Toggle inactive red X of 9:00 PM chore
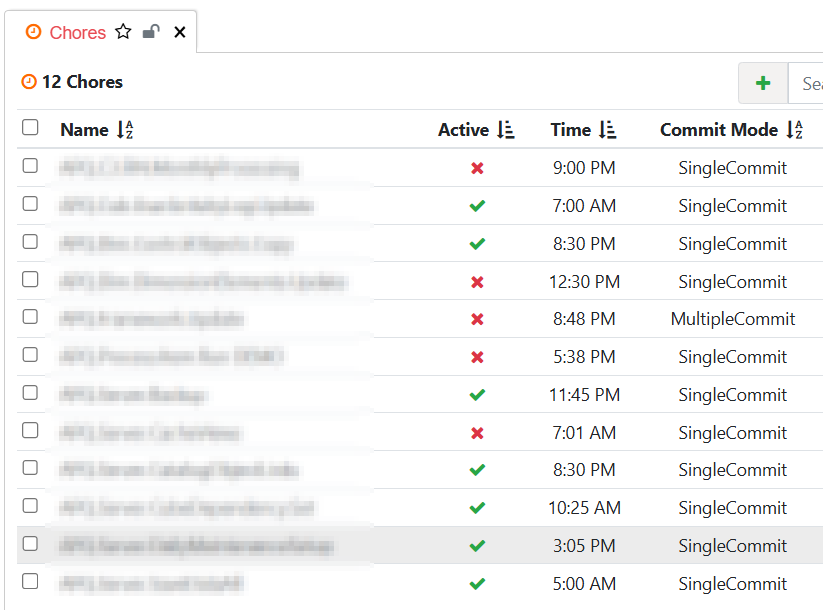Viewport: 823px width, 610px height. 477,169
